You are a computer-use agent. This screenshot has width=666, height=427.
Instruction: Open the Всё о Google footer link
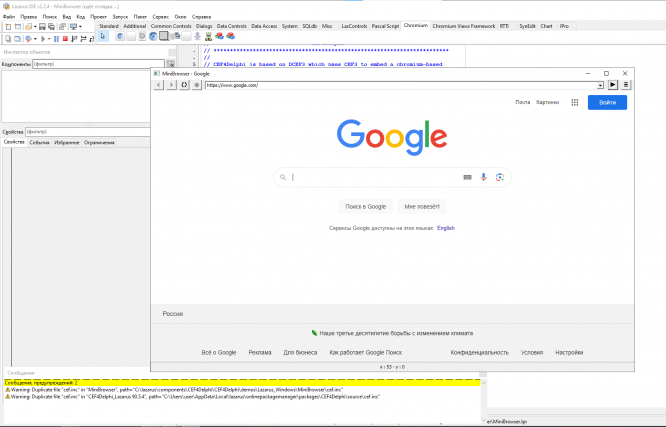pos(219,353)
